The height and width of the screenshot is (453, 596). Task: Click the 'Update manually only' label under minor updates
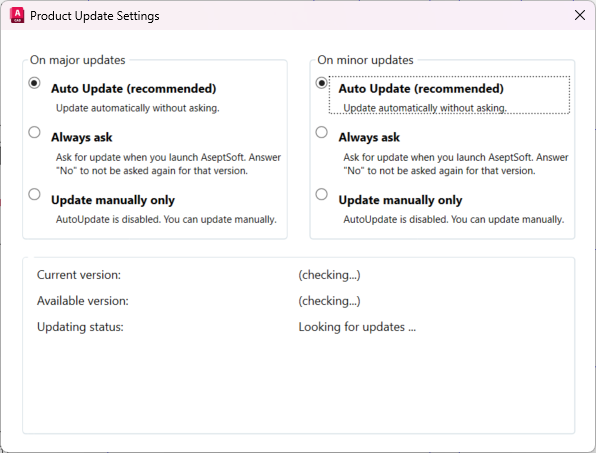[400, 200]
